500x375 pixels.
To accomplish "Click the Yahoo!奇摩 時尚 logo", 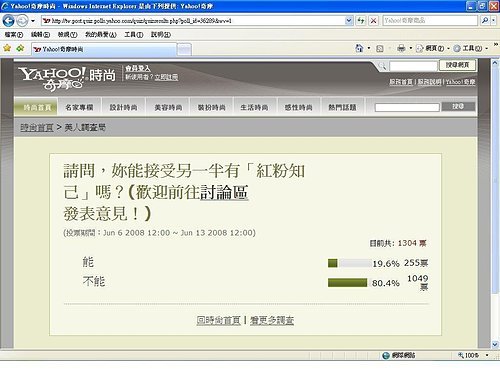I will pyautogui.click(x=67, y=78).
